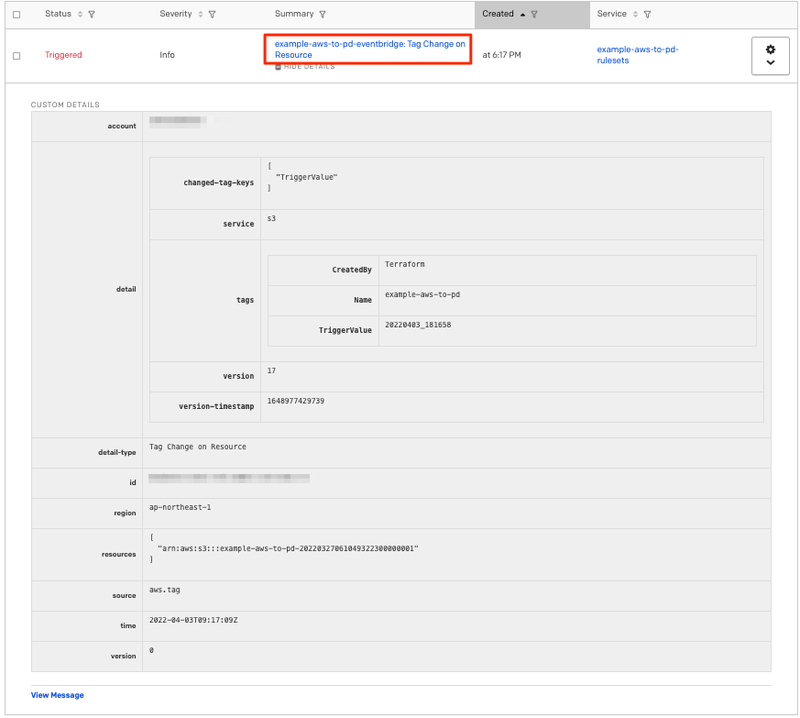Image resolution: width=800 pixels, height=718 pixels.
Task: Click the Summary column header
Action: [x=294, y=14]
